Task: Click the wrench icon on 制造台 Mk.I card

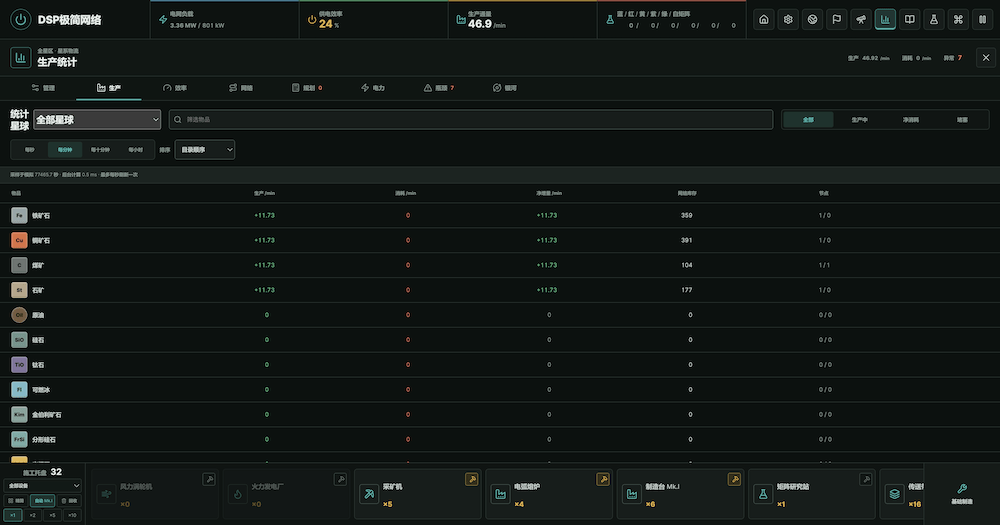Action: pyautogui.click(x=734, y=479)
